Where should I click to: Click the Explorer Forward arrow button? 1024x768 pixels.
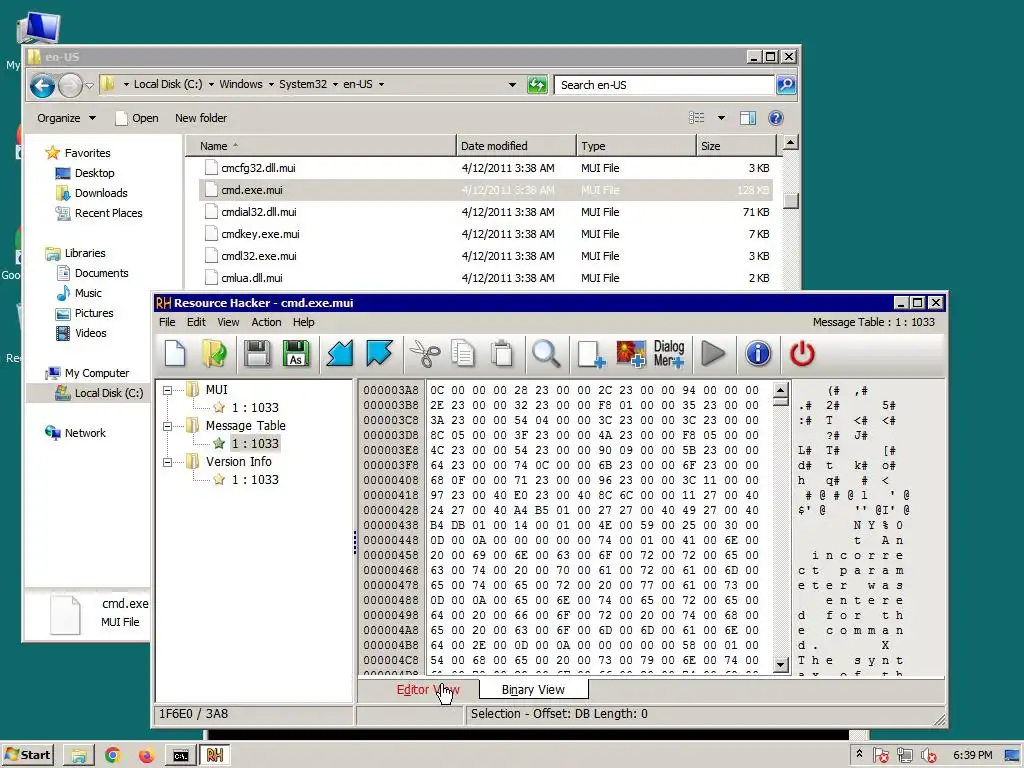(71, 85)
